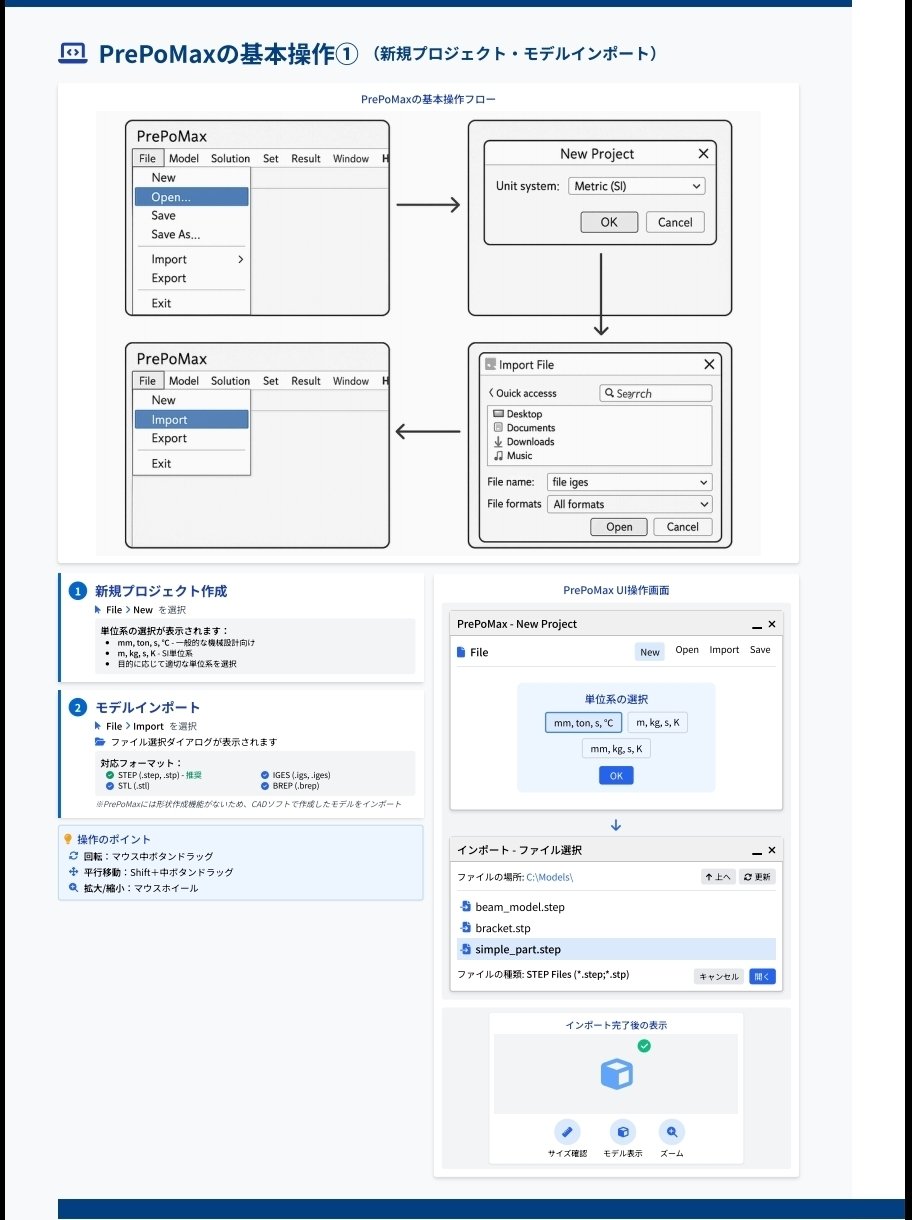Select the mm, ton, s, °C unit option
This screenshot has height=1220, width=912.
click(x=585, y=722)
